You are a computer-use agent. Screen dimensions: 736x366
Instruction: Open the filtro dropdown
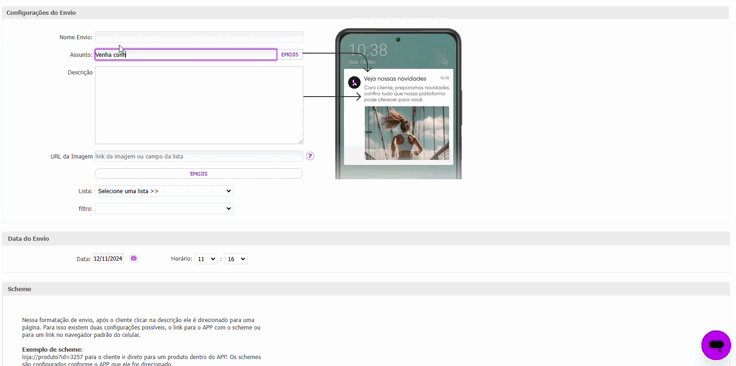[164, 208]
